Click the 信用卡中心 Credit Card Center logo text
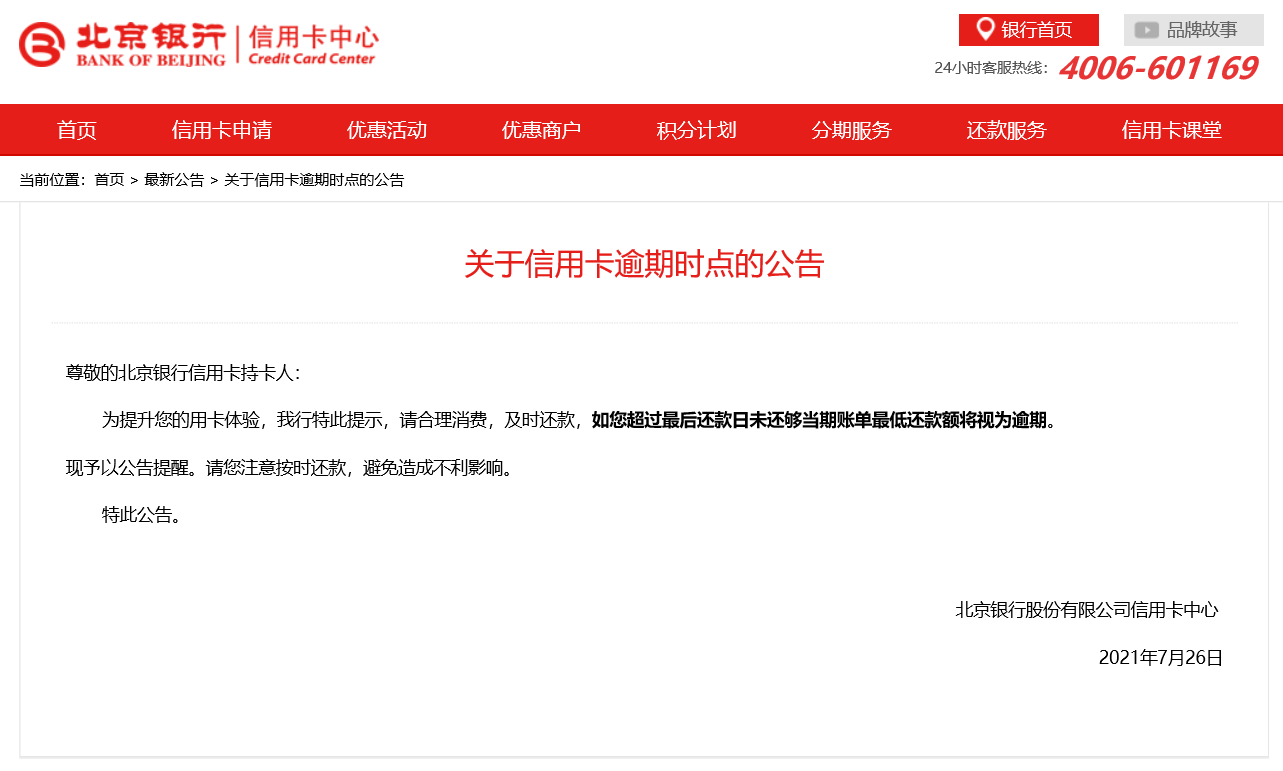The height and width of the screenshot is (771, 1283). pyautogui.click(x=313, y=45)
